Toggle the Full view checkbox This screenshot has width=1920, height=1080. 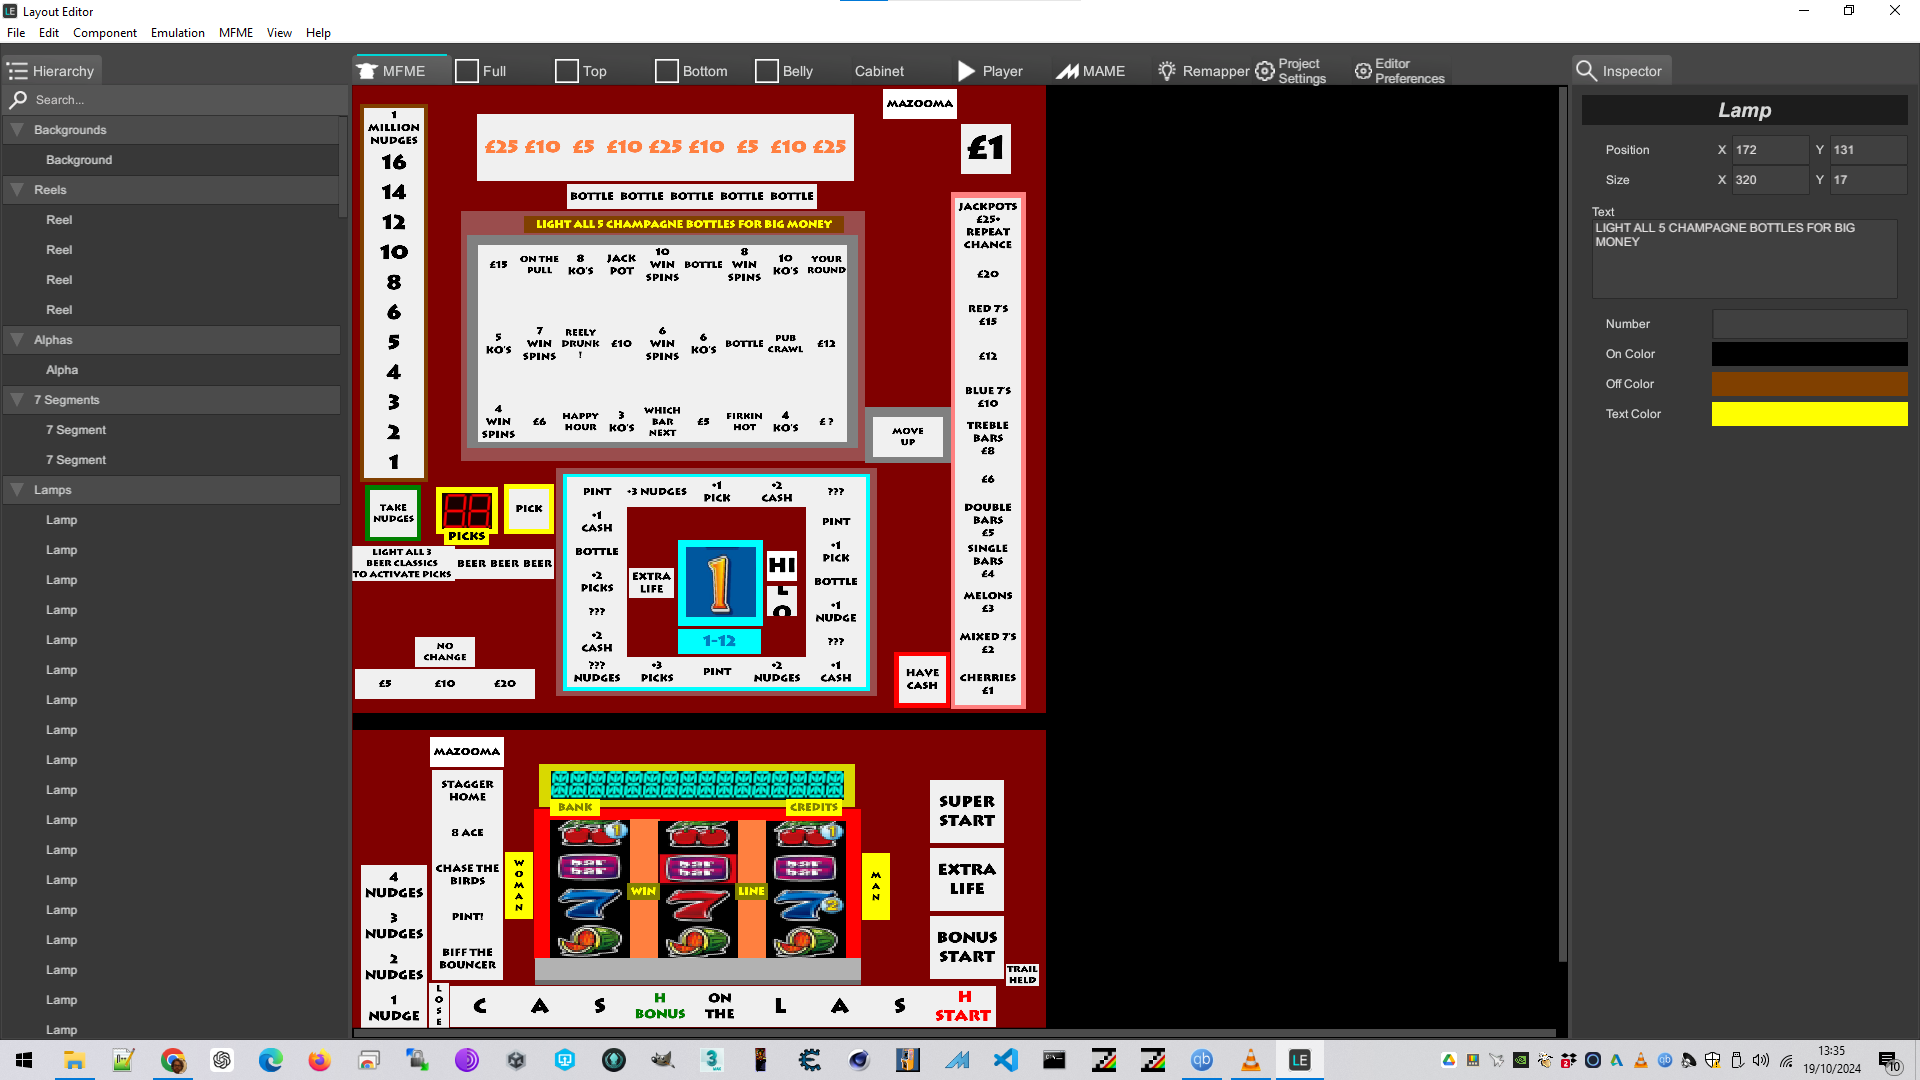pos(467,71)
